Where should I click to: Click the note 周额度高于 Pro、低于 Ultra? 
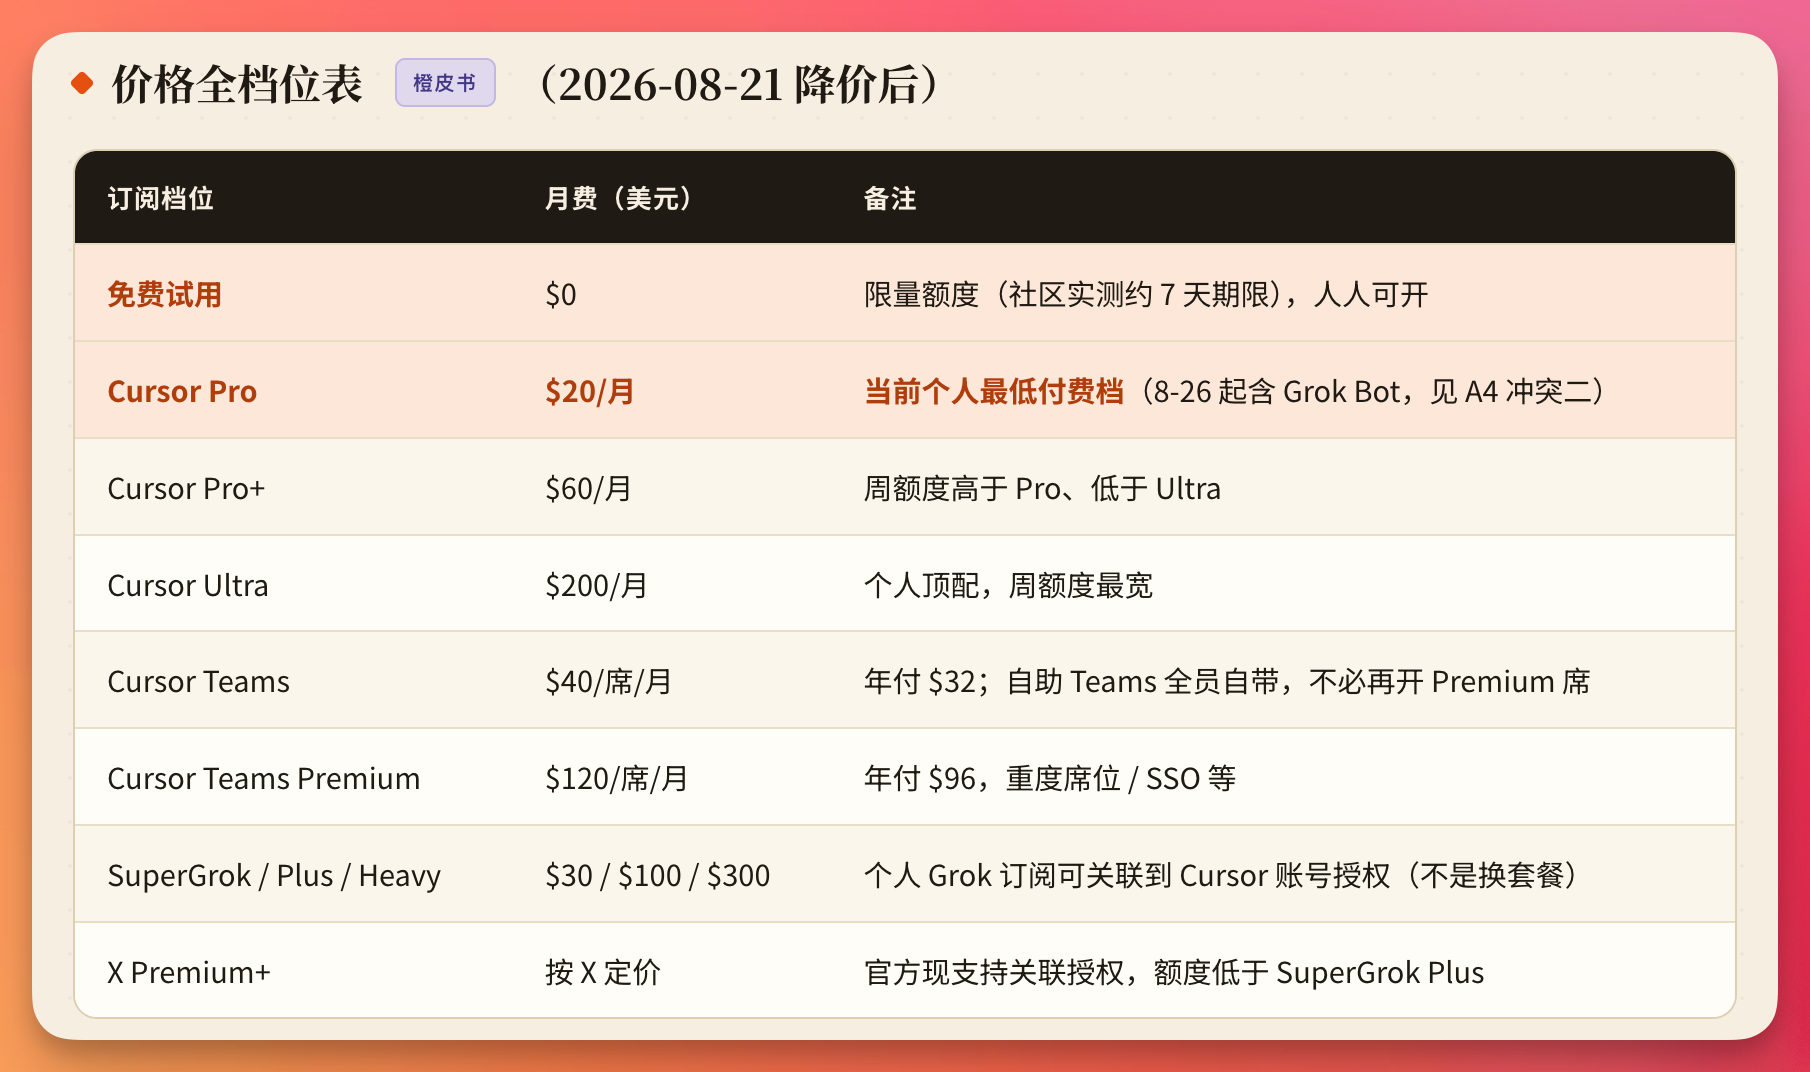coord(1042,489)
